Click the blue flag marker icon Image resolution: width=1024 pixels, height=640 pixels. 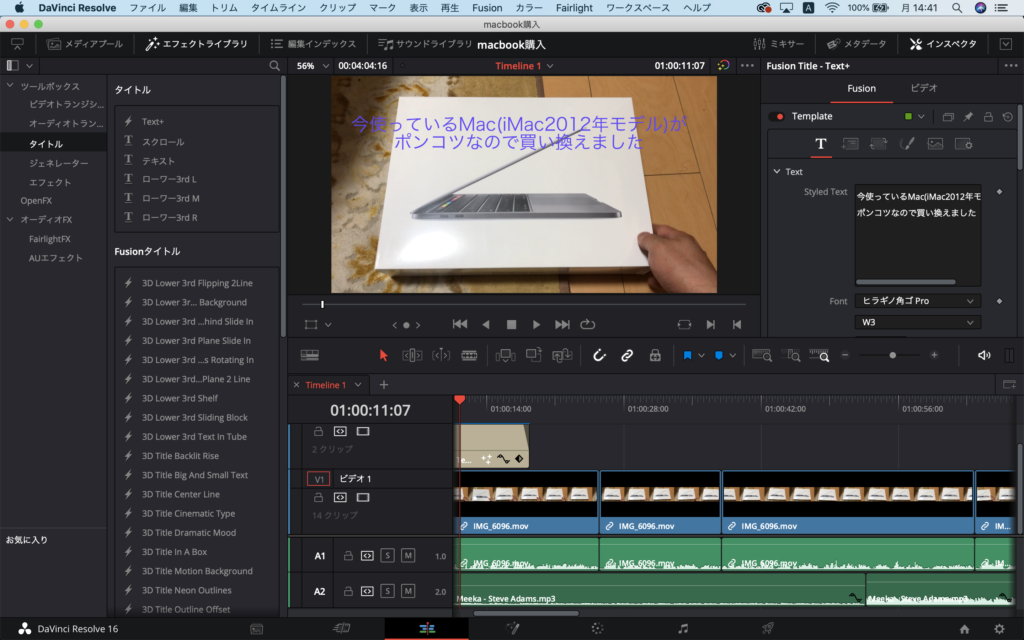pyautogui.click(x=688, y=355)
